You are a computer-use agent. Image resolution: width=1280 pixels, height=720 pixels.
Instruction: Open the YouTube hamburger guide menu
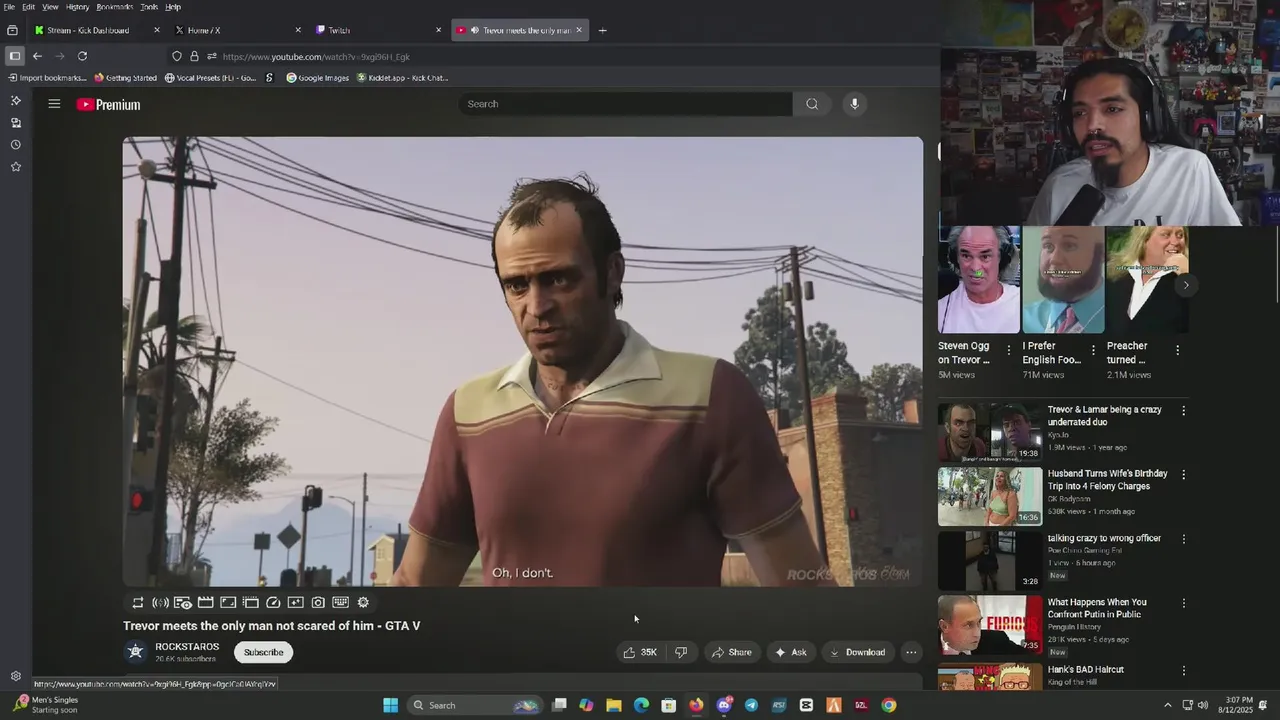click(54, 104)
